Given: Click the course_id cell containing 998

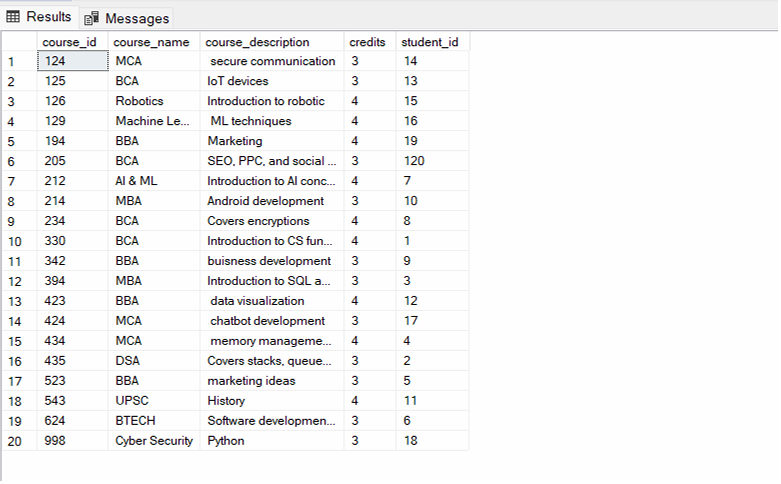Looking at the screenshot, I should click(x=72, y=441).
